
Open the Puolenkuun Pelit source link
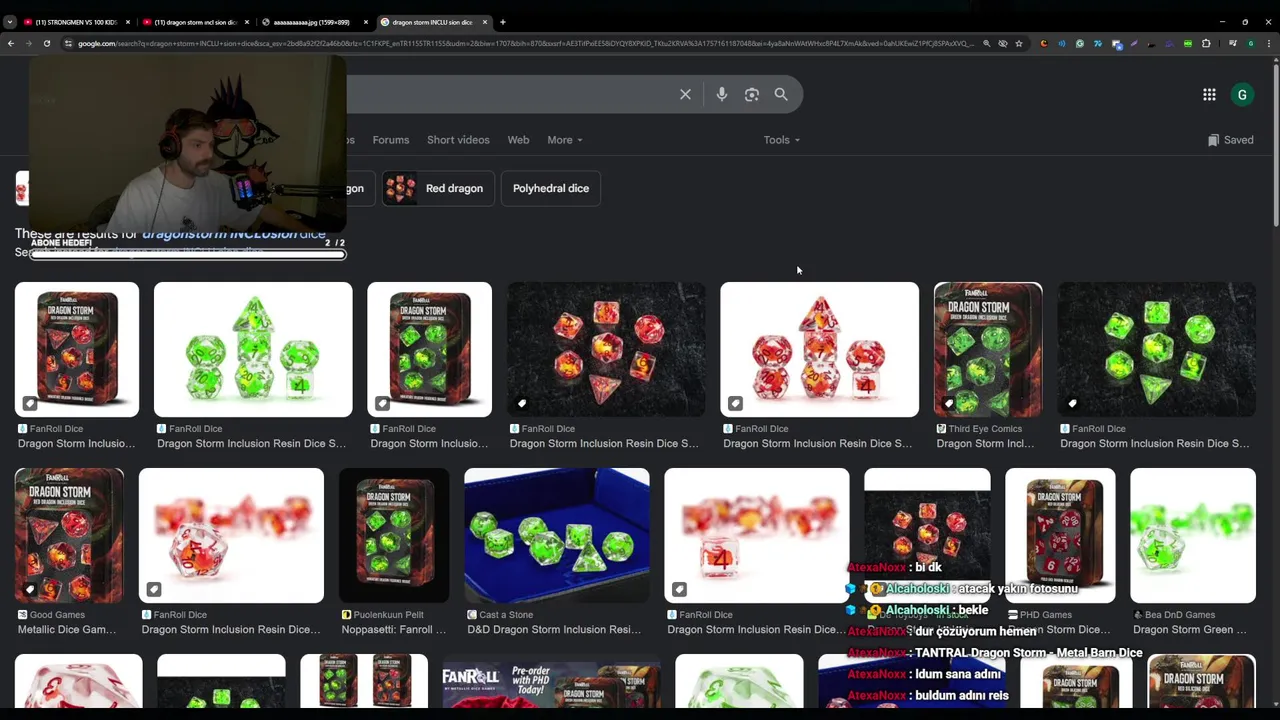(x=388, y=615)
